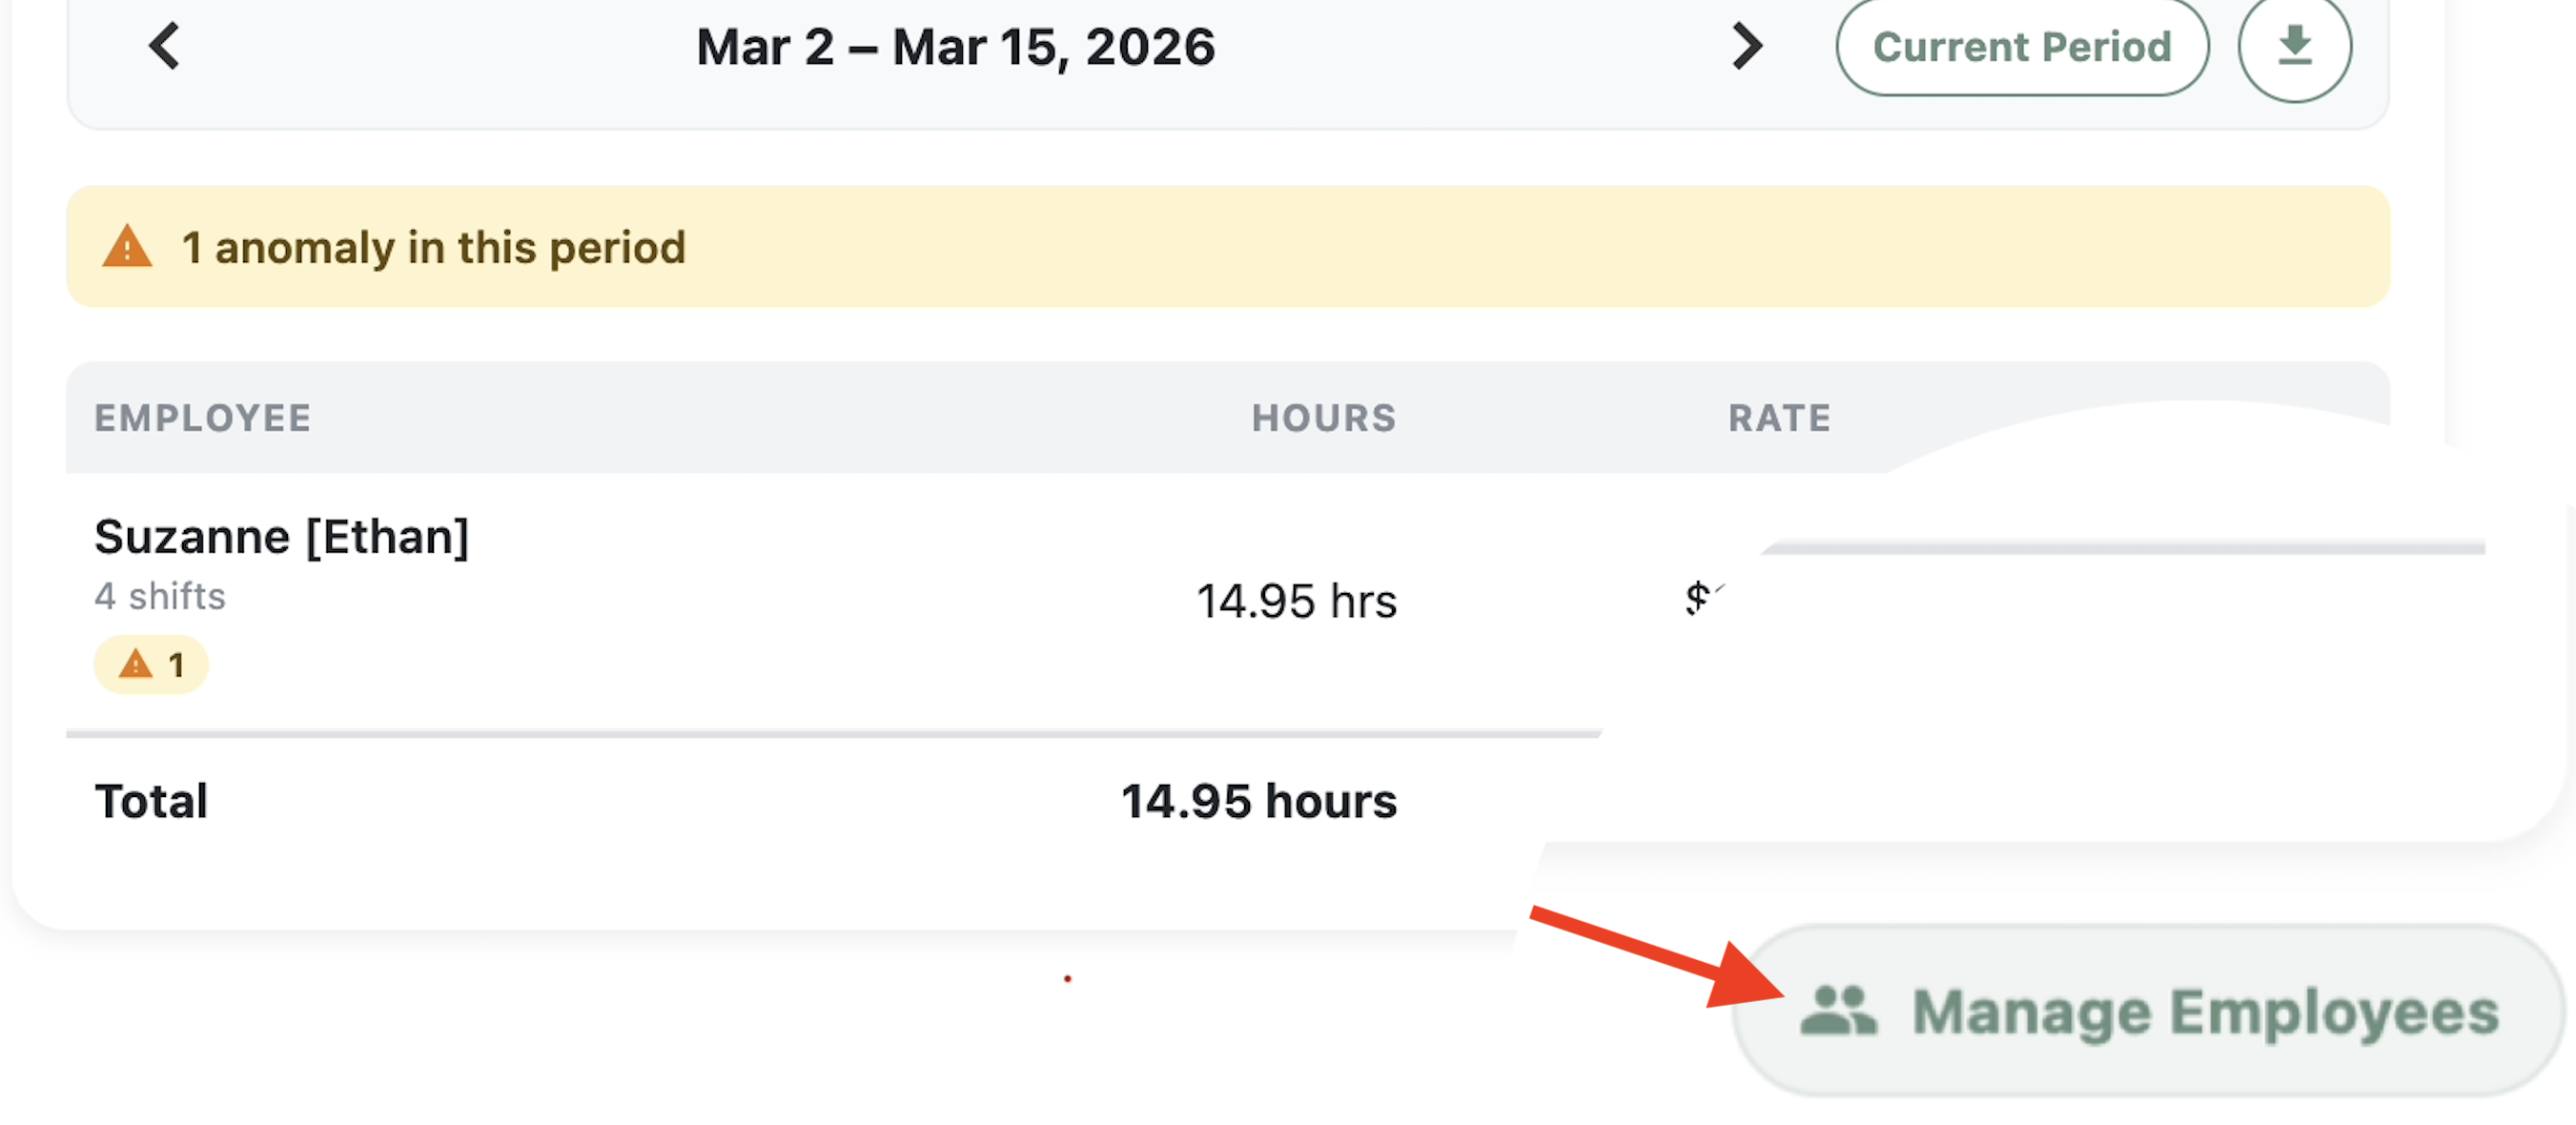This screenshot has width=2576, height=1125.
Task: Click the anomaly banner warning triangle
Action: 127,247
